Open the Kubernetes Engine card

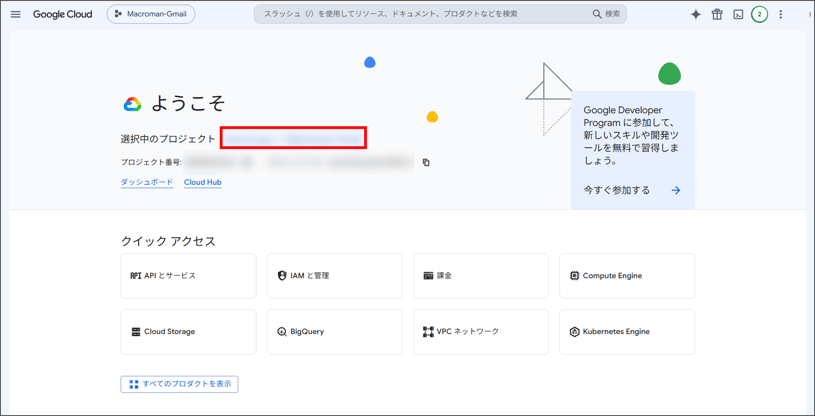pyautogui.click(x=627, y=332)
